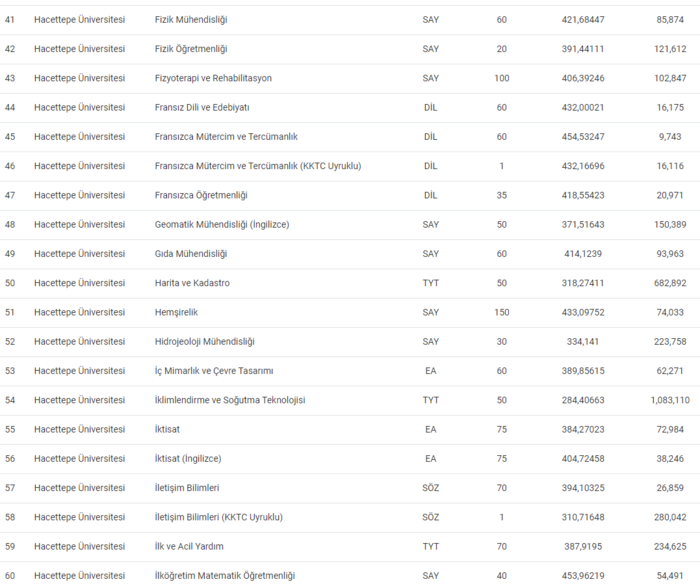Select the Fizyoterapi ve Rehabilitasyon row
700x586 pixels.
(x=213, y=78)
